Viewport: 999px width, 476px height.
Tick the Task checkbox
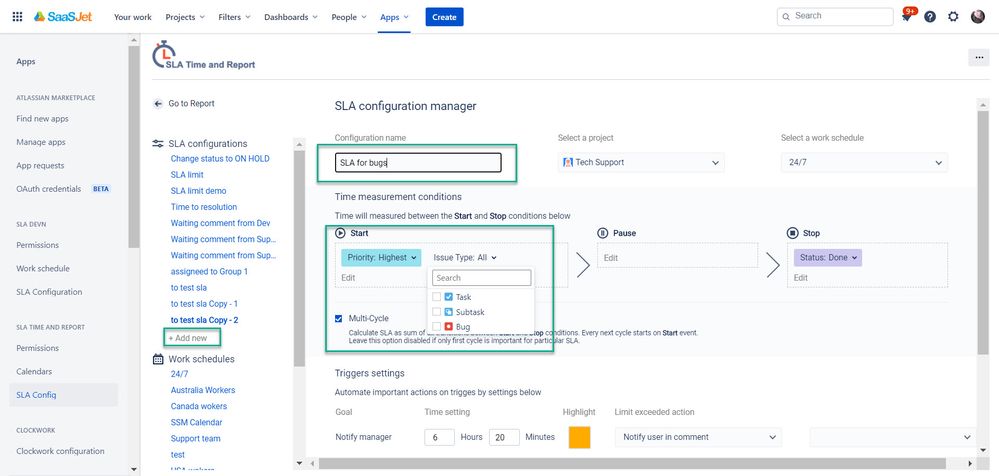pyautogui.click(x=436, y=297)
